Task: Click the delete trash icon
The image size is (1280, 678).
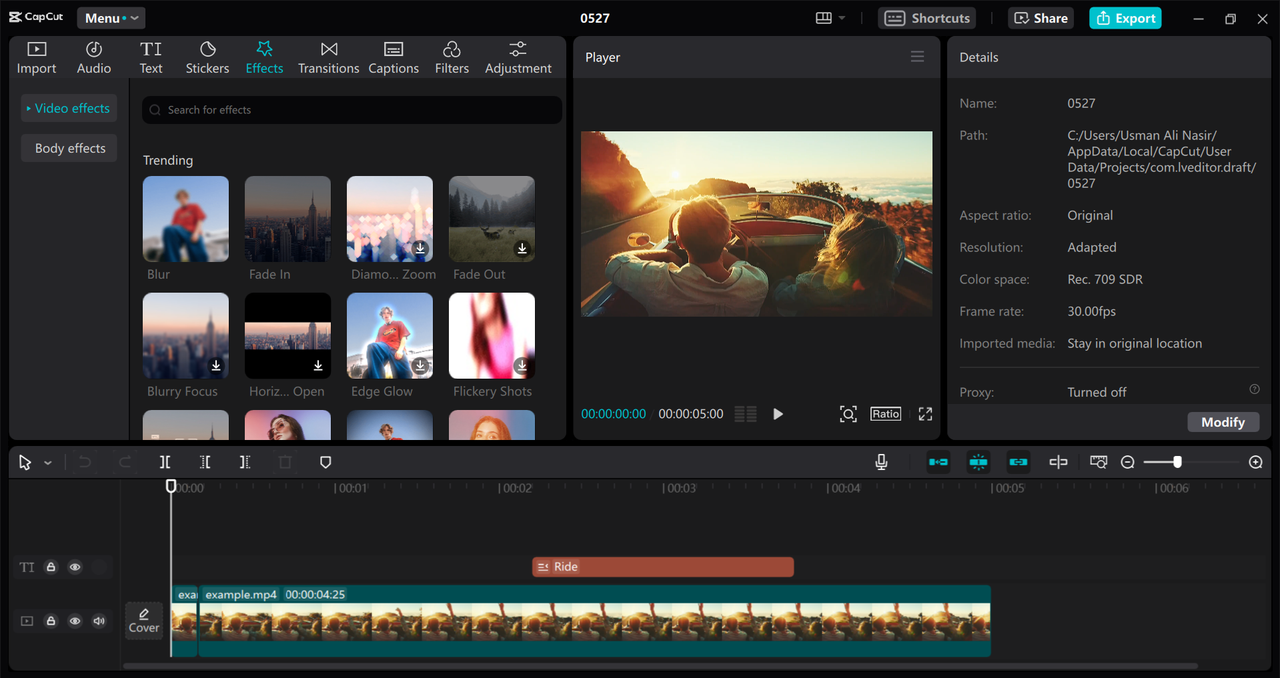Action: point(285,462)
